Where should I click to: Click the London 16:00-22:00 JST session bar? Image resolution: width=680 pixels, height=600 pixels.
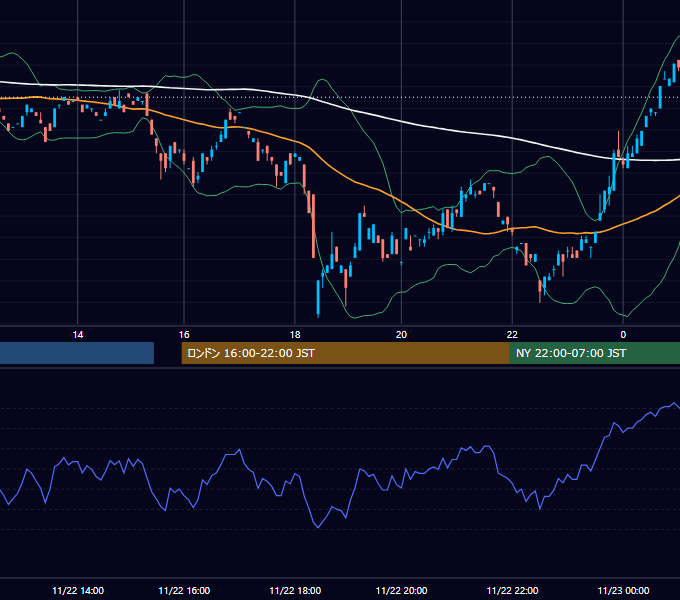point(345,353)
